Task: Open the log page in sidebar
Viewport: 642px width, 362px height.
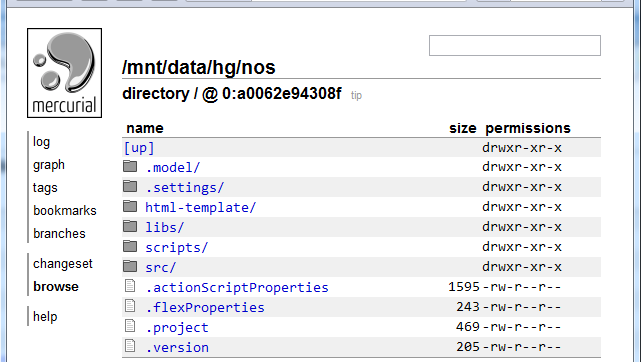Action: pyautogui.click(x=41, y=142)
